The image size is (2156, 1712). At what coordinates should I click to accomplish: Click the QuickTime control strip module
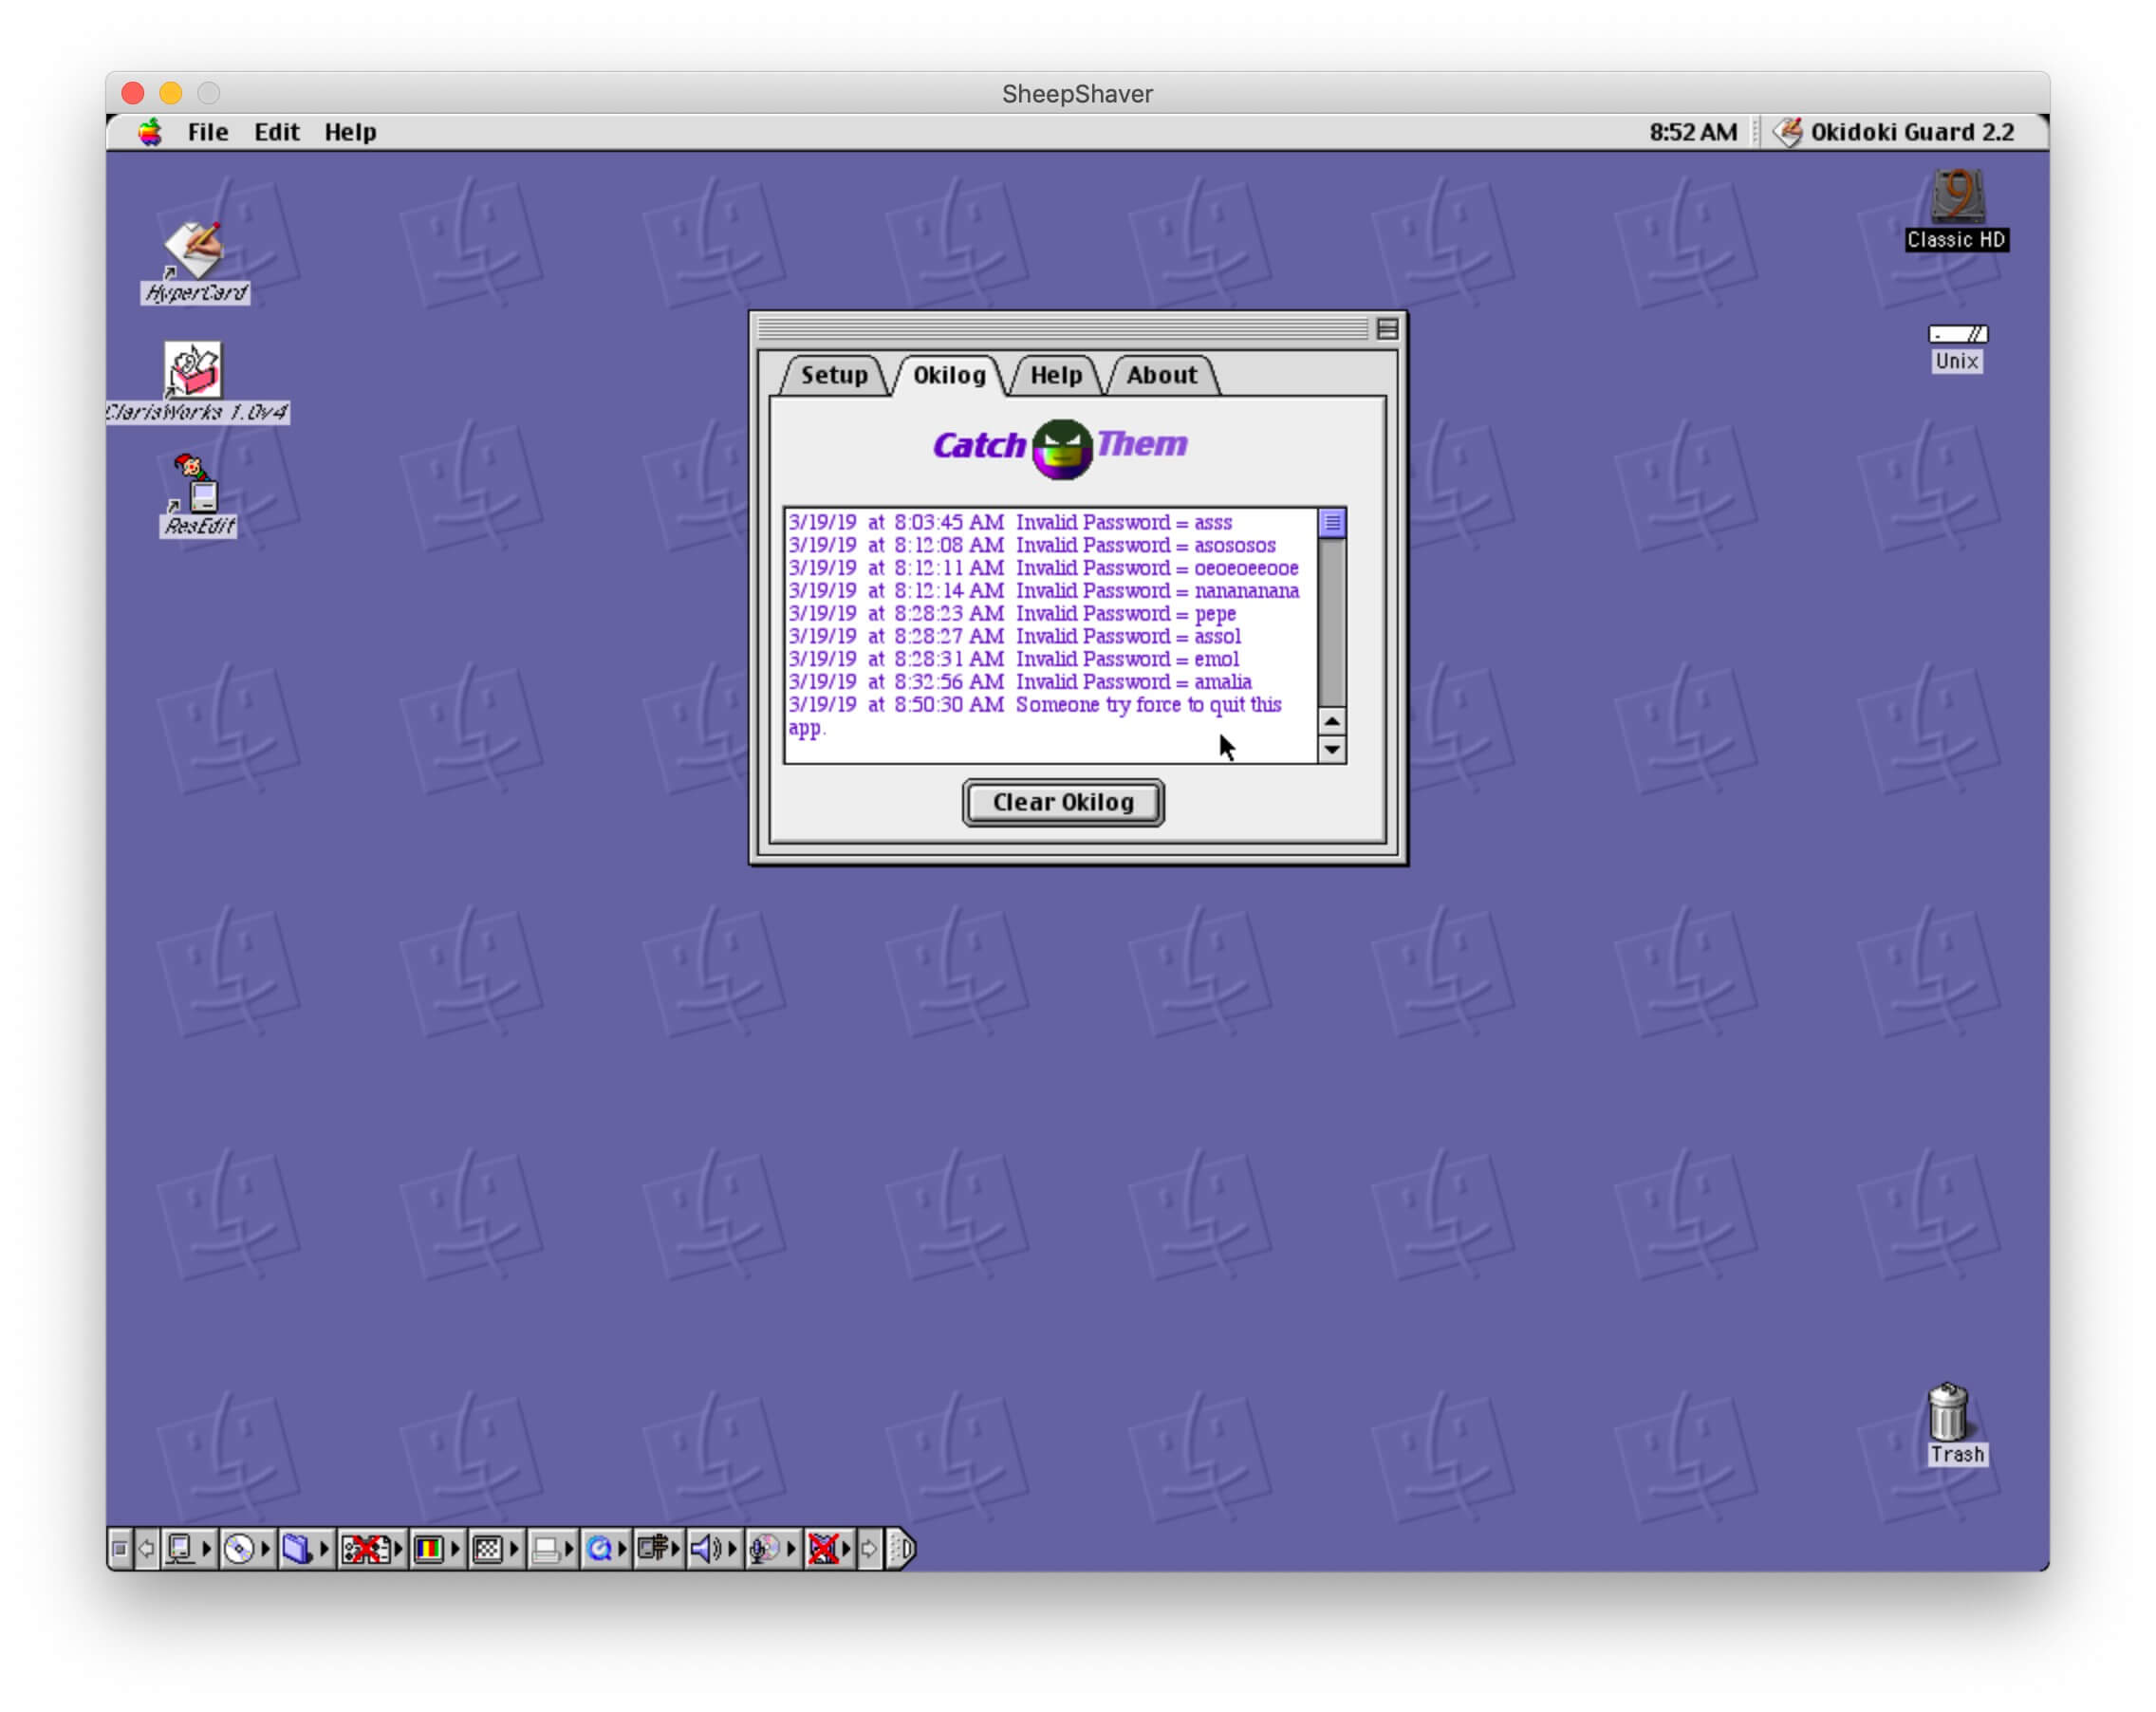(599, 1549)
